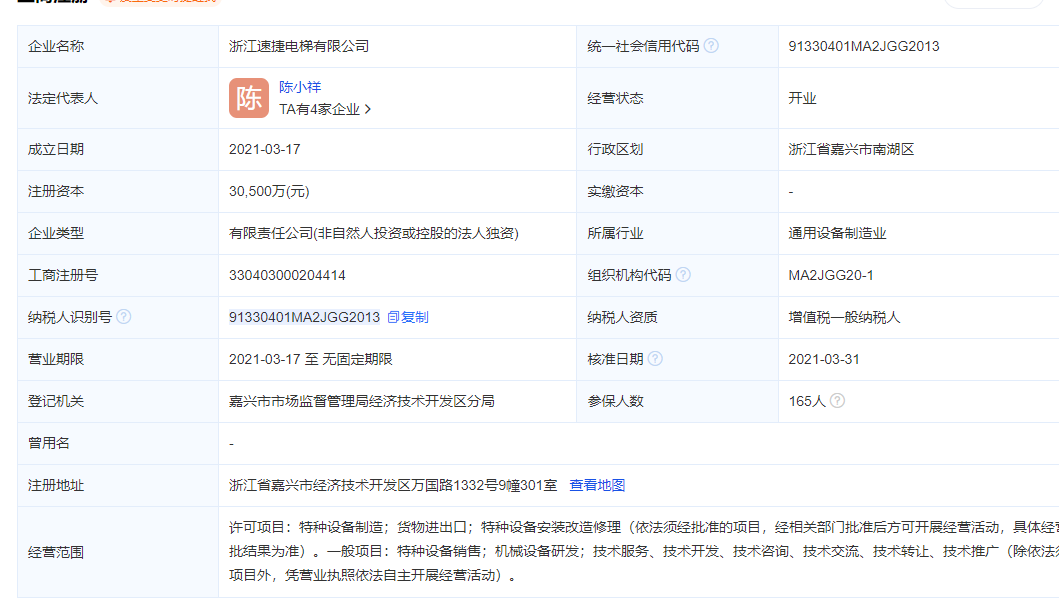Screen dimensions: 1059x600
Task: Click highlighted taxpayer ID 91330401MA2JGG2013
Action: [x=305, y=317]
